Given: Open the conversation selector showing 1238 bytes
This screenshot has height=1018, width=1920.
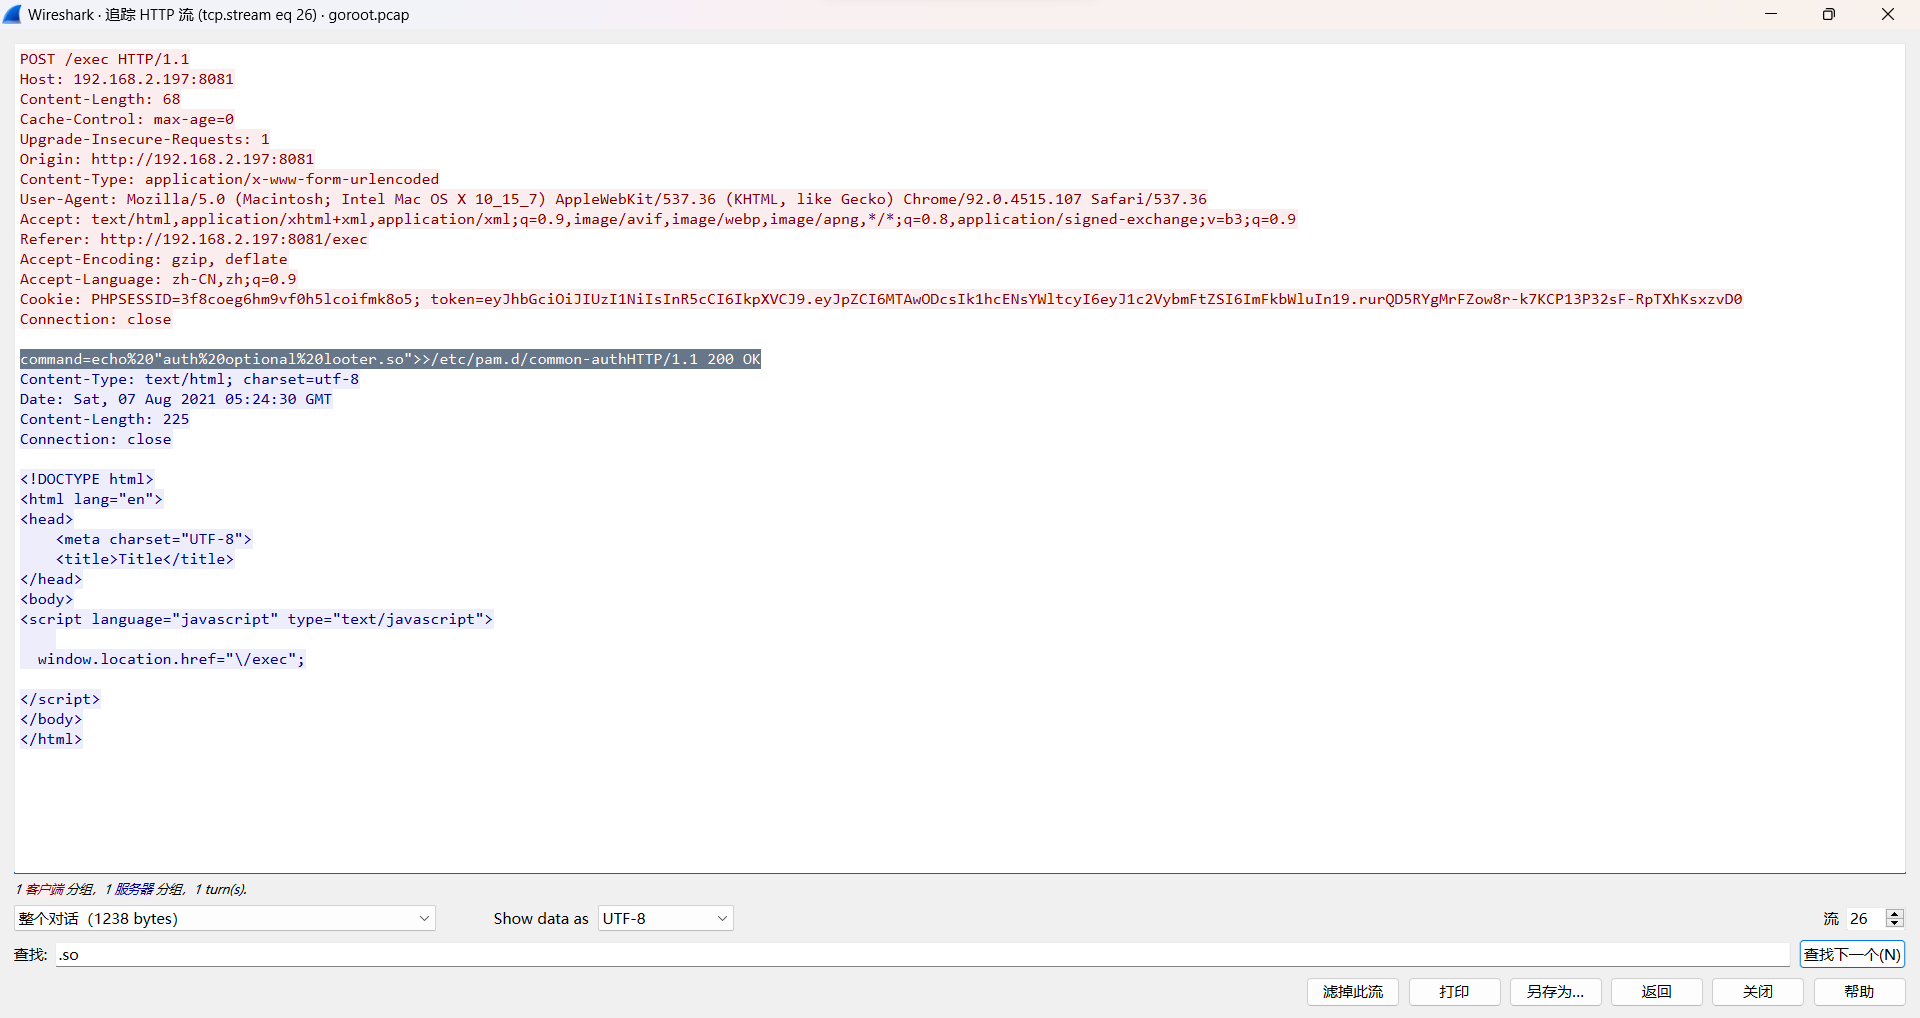Looking at the screenshot, I should point(225,918).
